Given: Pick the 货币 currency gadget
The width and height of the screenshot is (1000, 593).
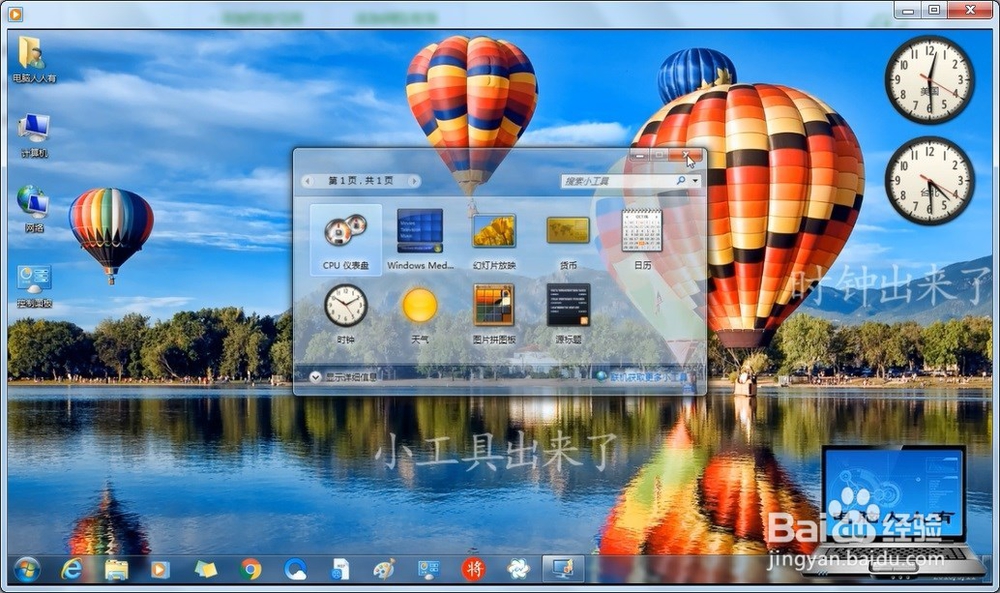Looking at the screenshot, I should point(568,240).
